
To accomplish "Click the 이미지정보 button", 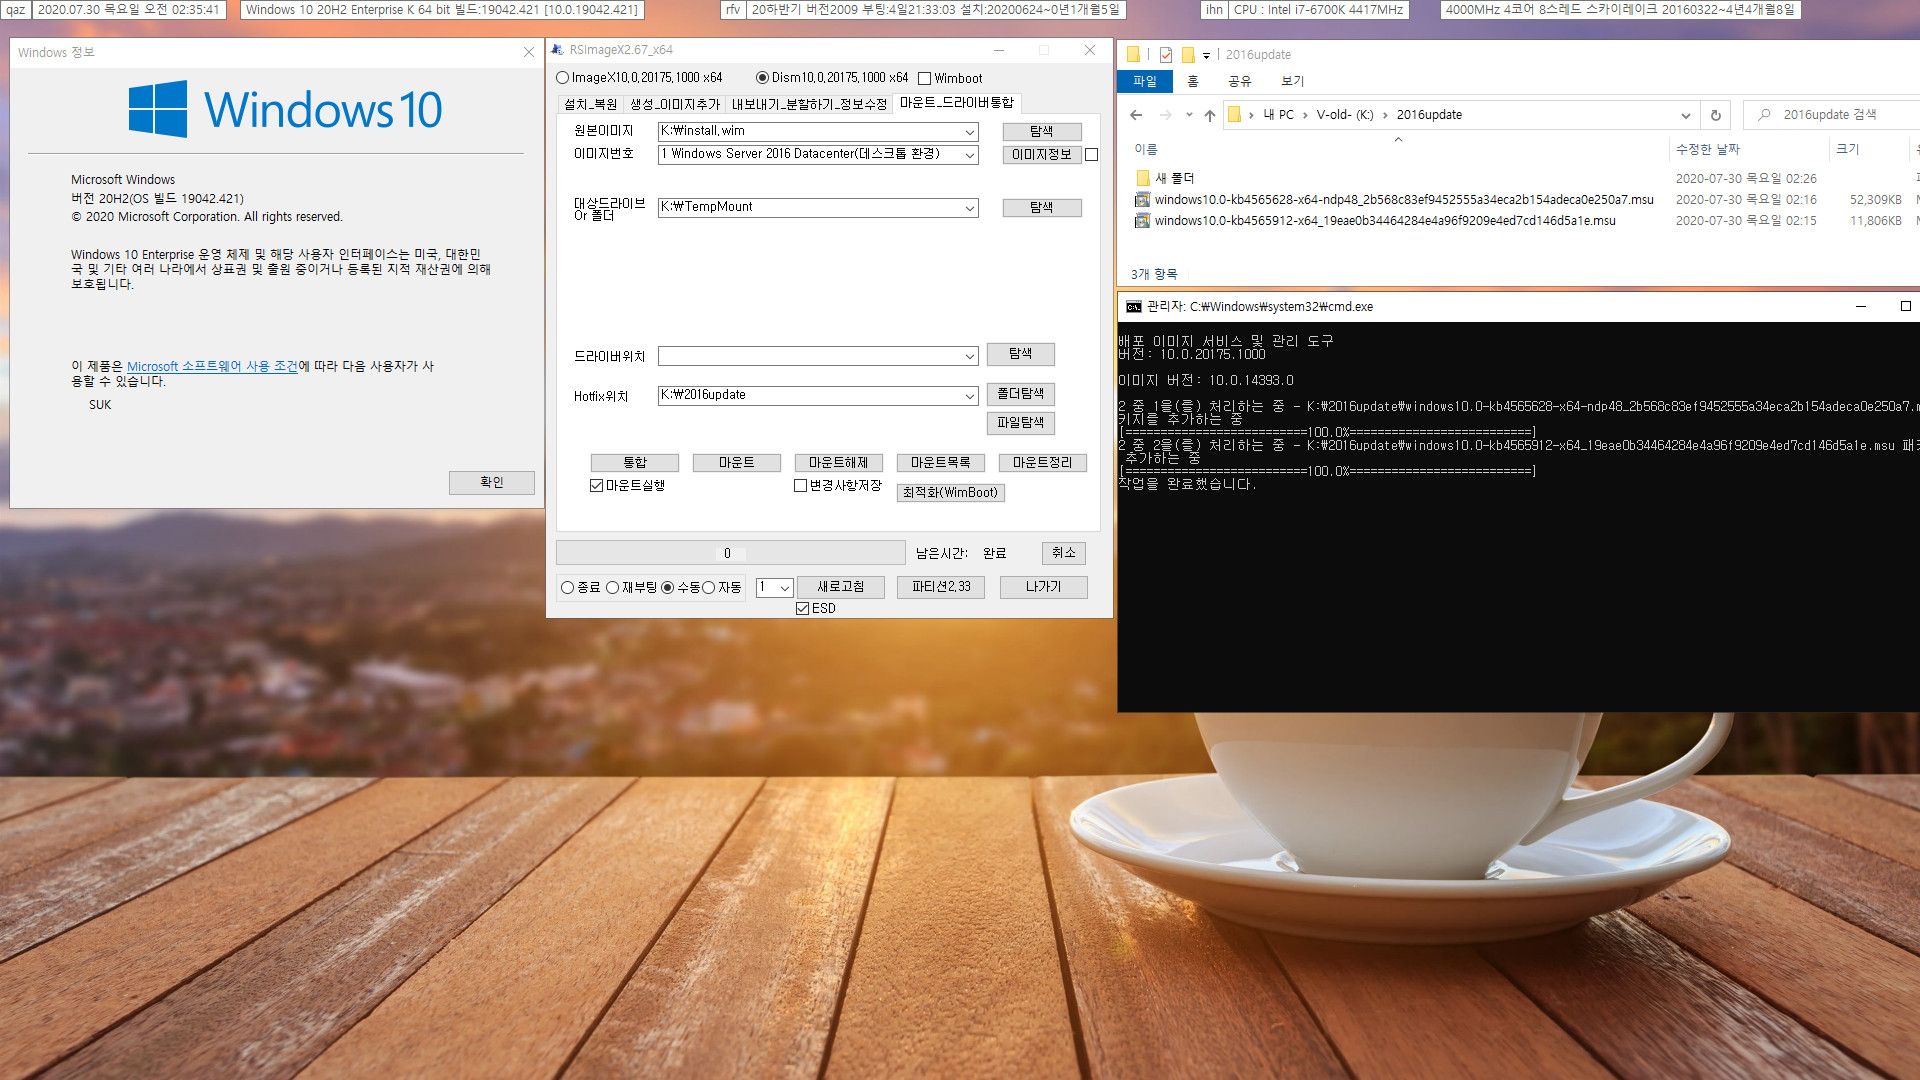I will pyautogui.click(x=1042, y=155).
